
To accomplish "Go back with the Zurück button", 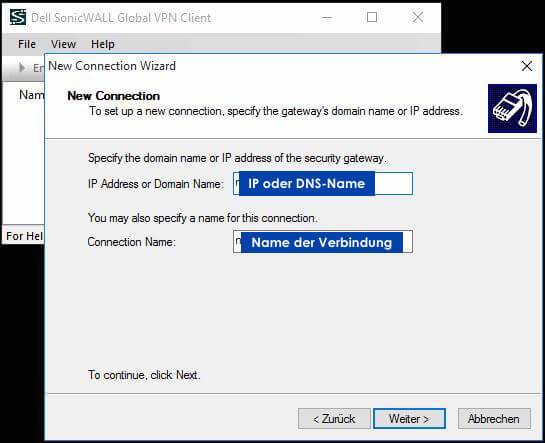I will 334,418.
